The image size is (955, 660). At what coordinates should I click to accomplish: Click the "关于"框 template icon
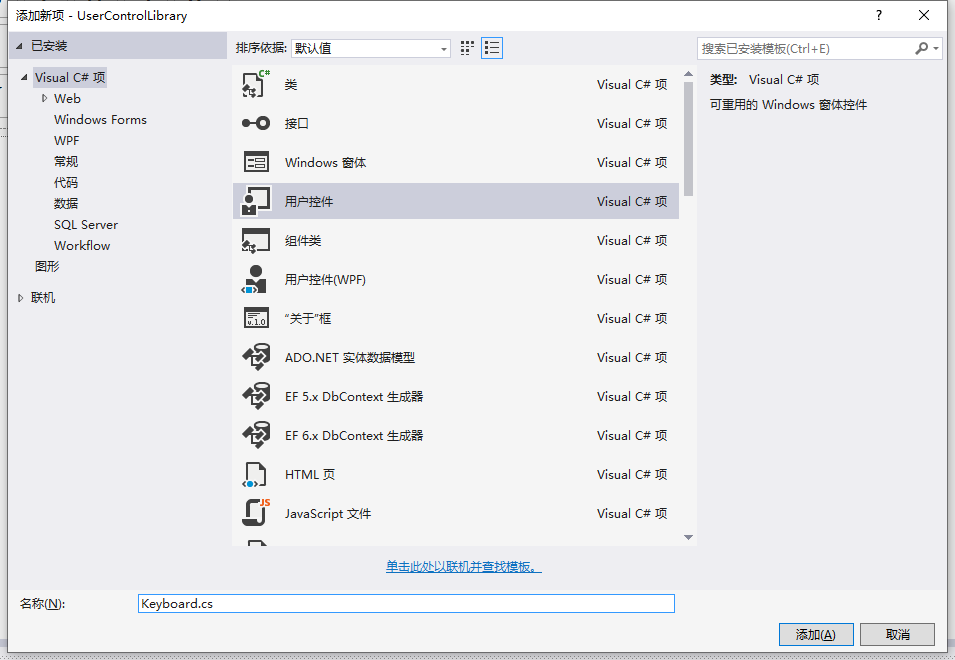click(x=256, y=318)
